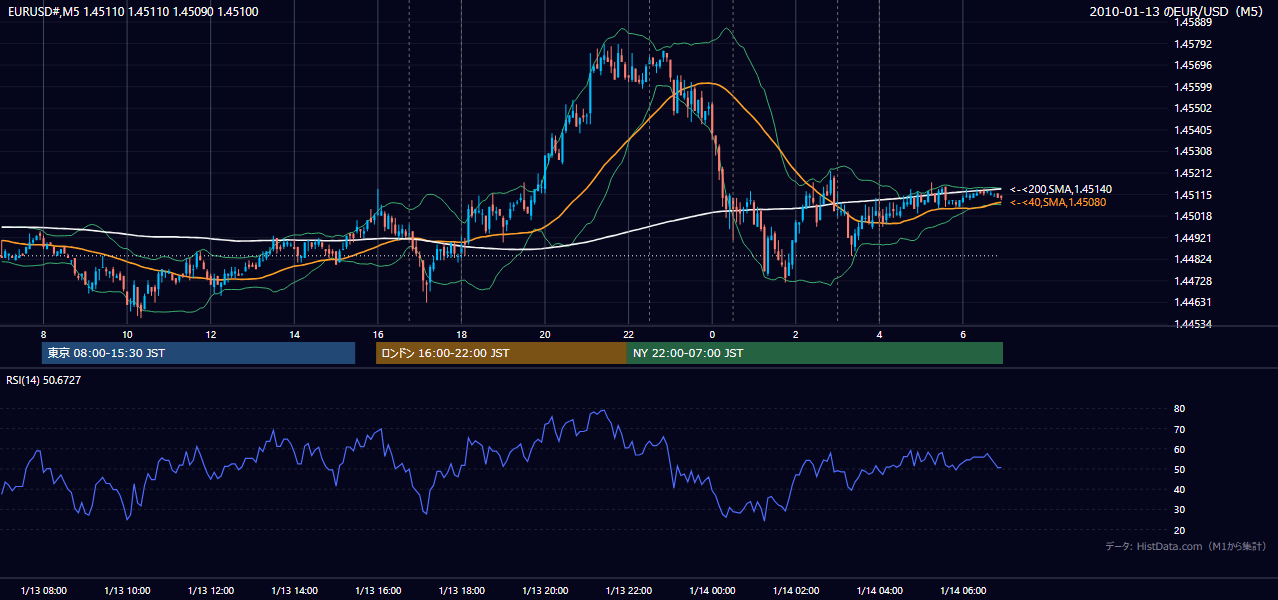Image resolution: width=1278 pixels, height=600 pixels.
Task: Click the bottom time label 1/13 18:00
Action: (x=461, y=591)
